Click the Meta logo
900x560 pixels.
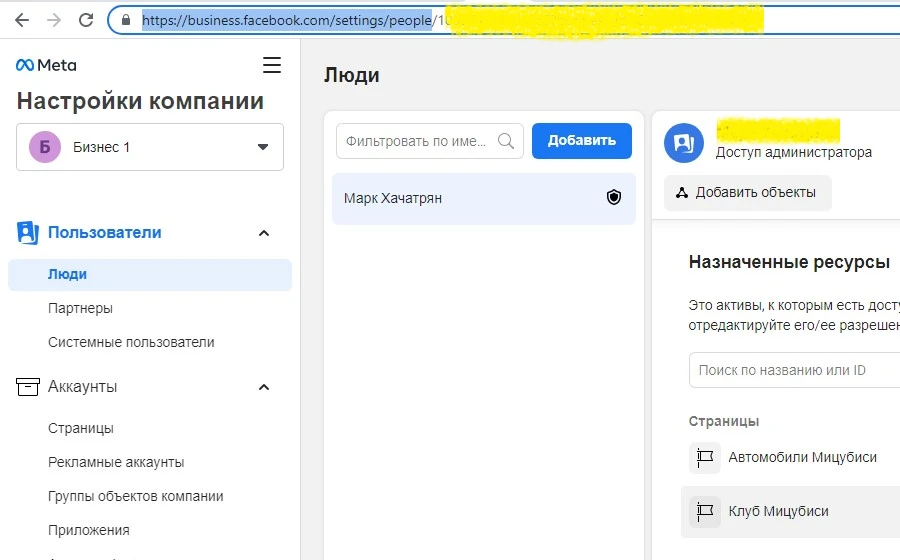click(46, 65)
